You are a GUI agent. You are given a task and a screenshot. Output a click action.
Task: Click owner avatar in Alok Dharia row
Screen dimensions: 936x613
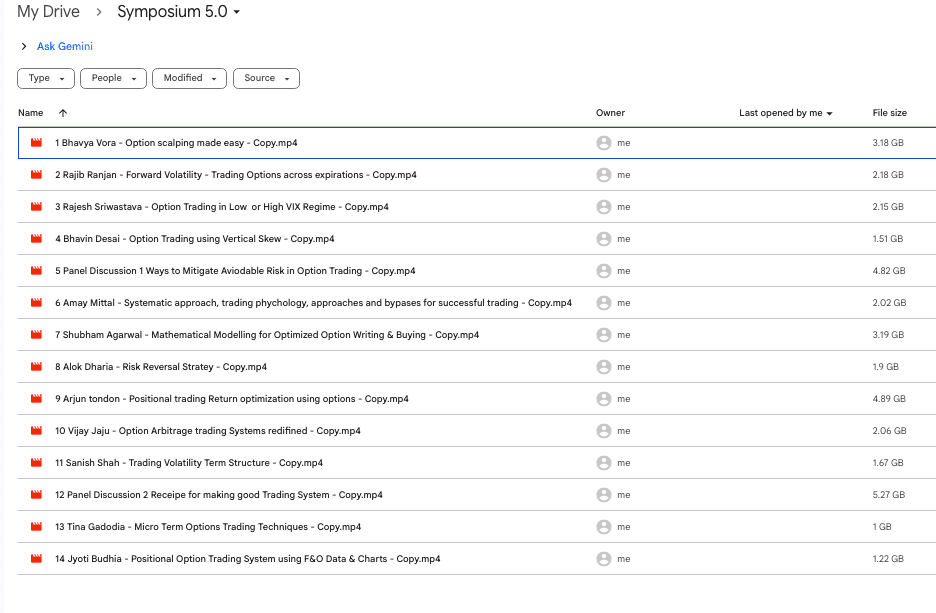604,366
